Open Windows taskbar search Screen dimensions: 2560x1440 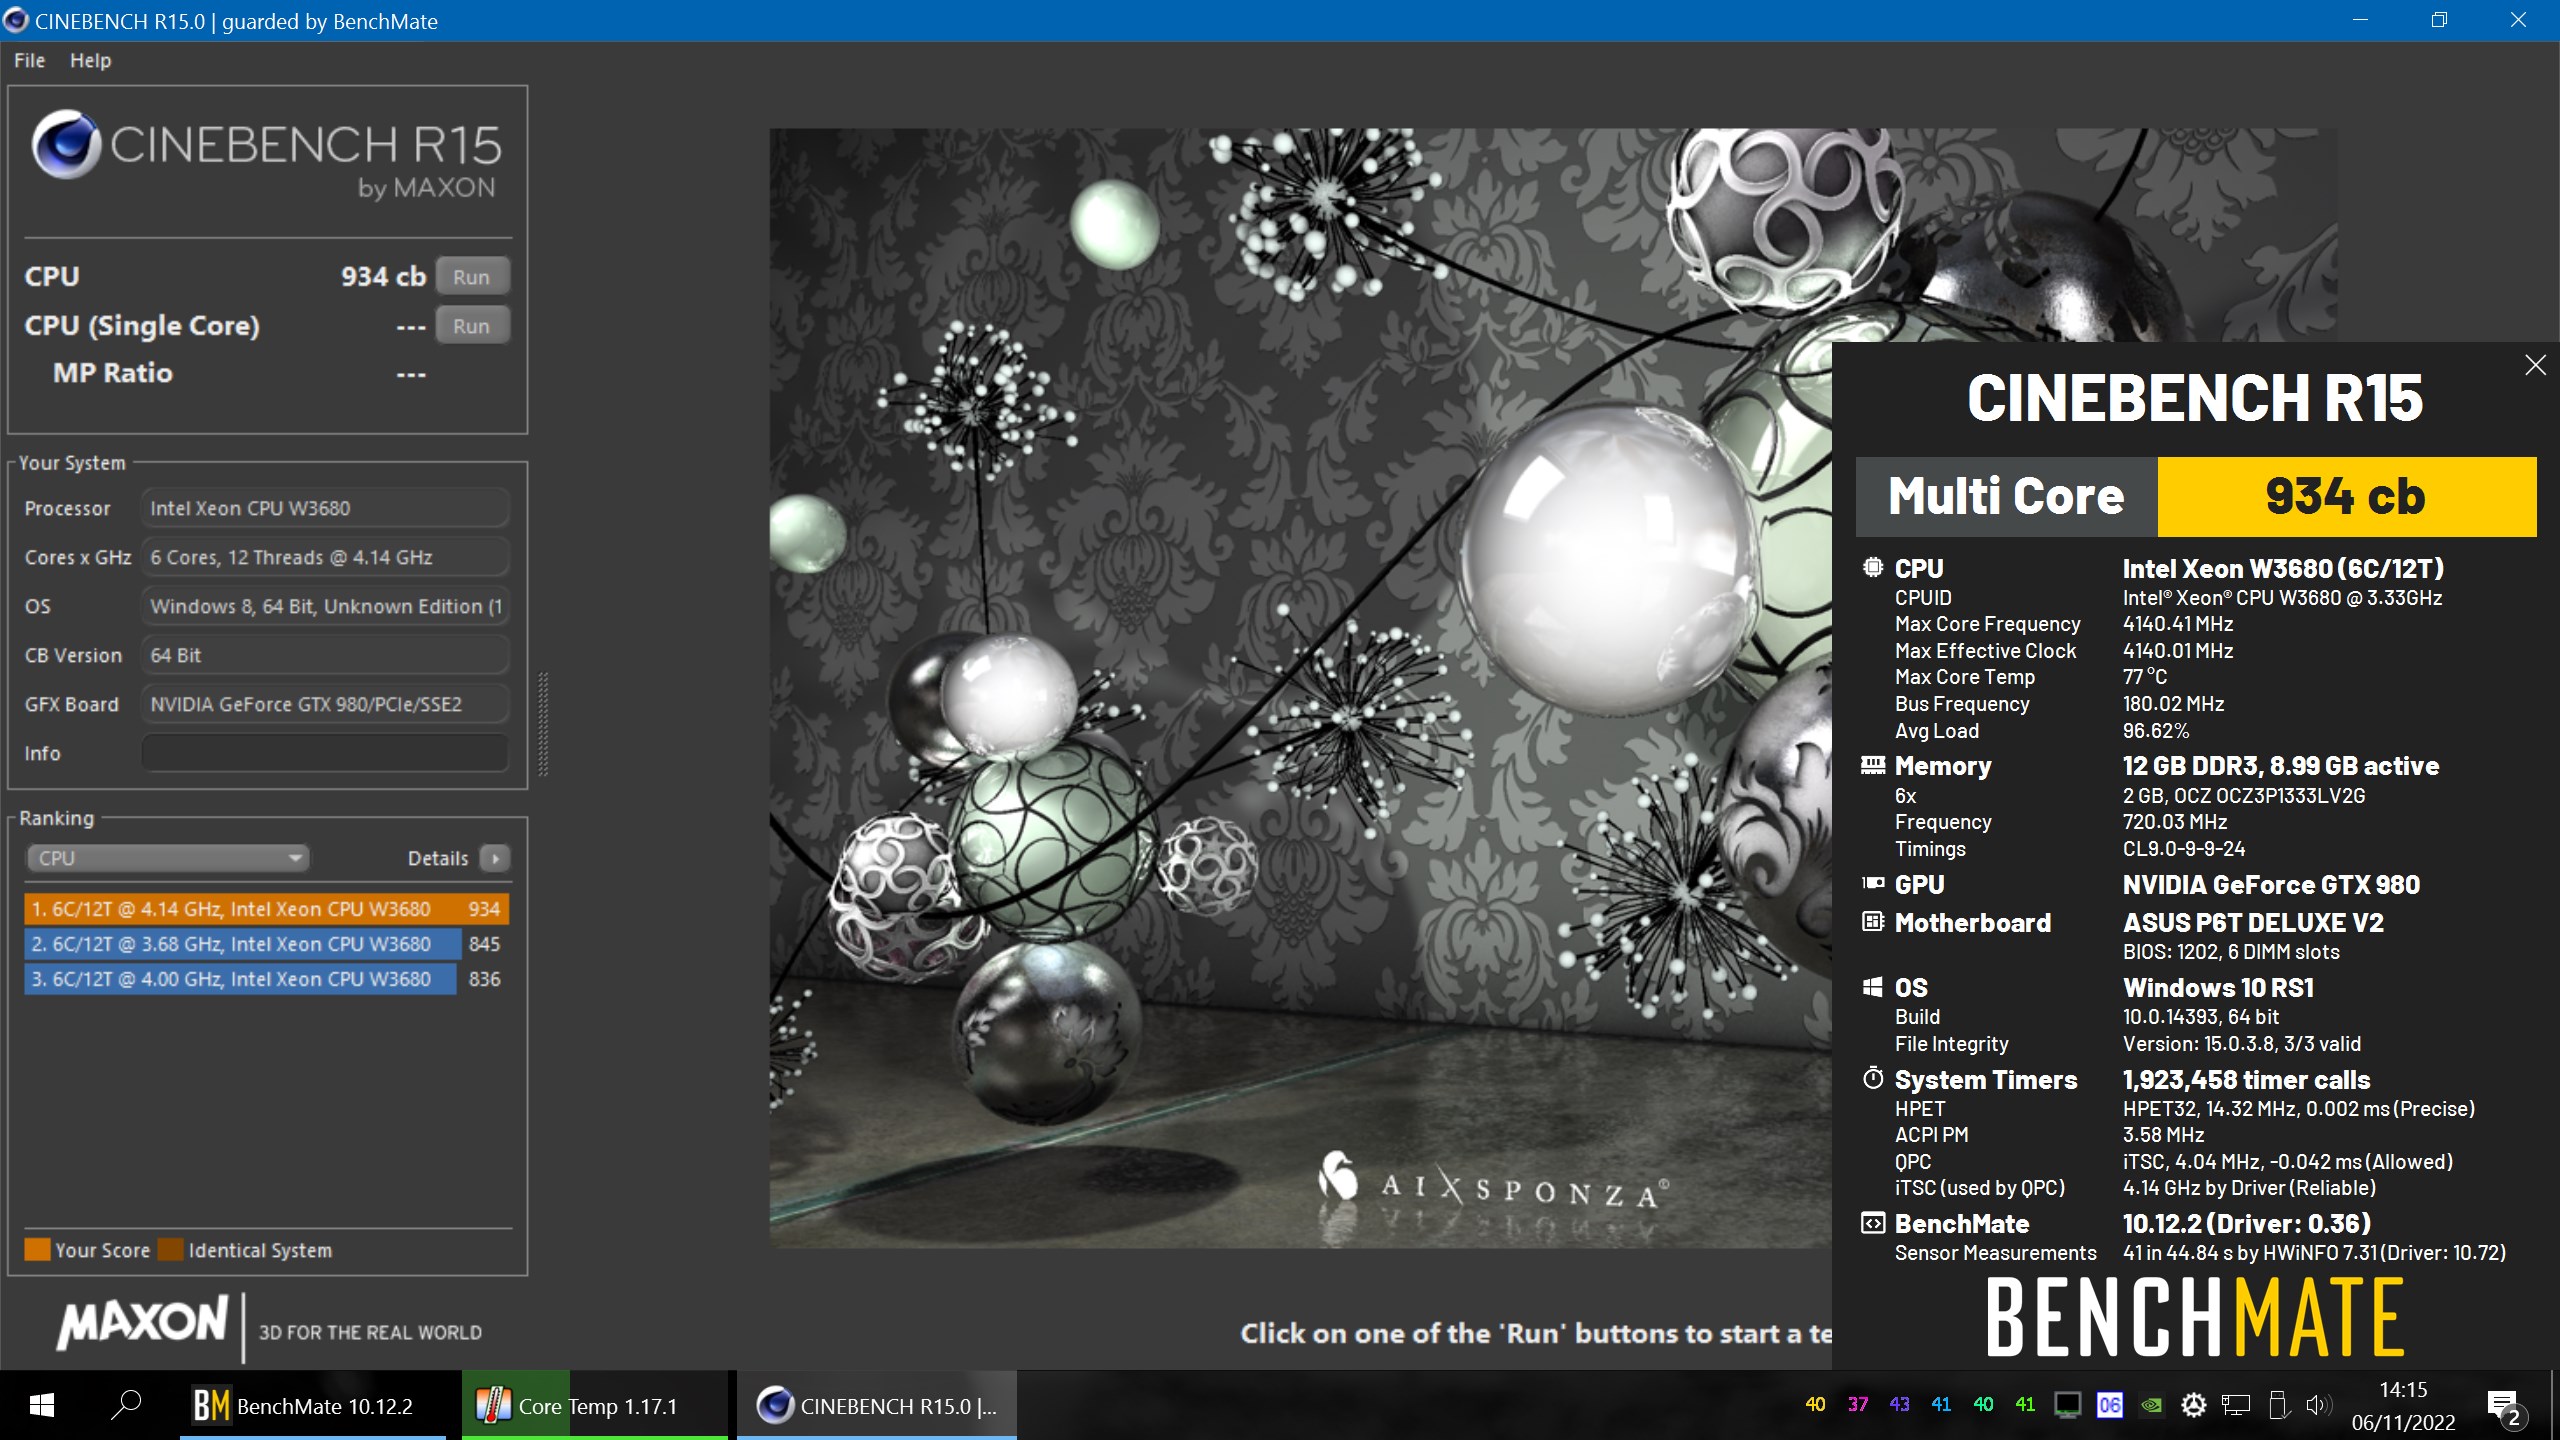coord(126,1406)
